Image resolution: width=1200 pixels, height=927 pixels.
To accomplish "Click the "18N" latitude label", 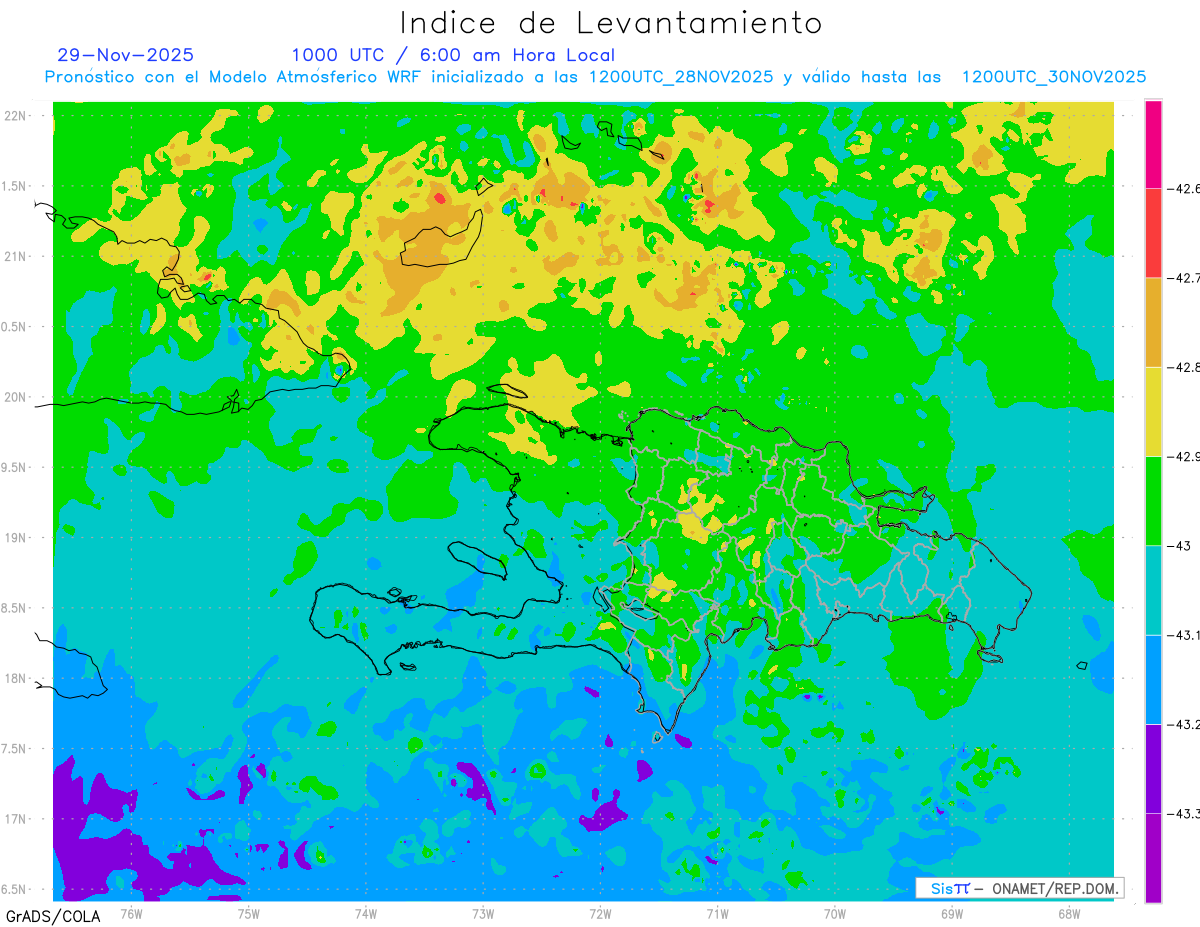I will click(17, 678).
